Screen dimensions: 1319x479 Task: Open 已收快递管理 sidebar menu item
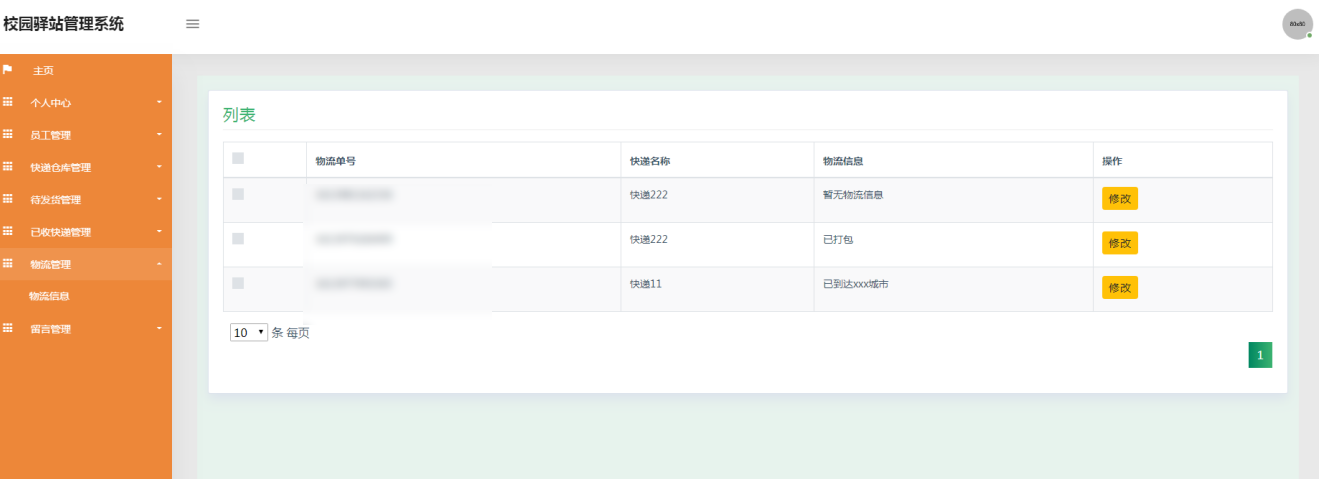pyautogui.click(x=61, y=232)
